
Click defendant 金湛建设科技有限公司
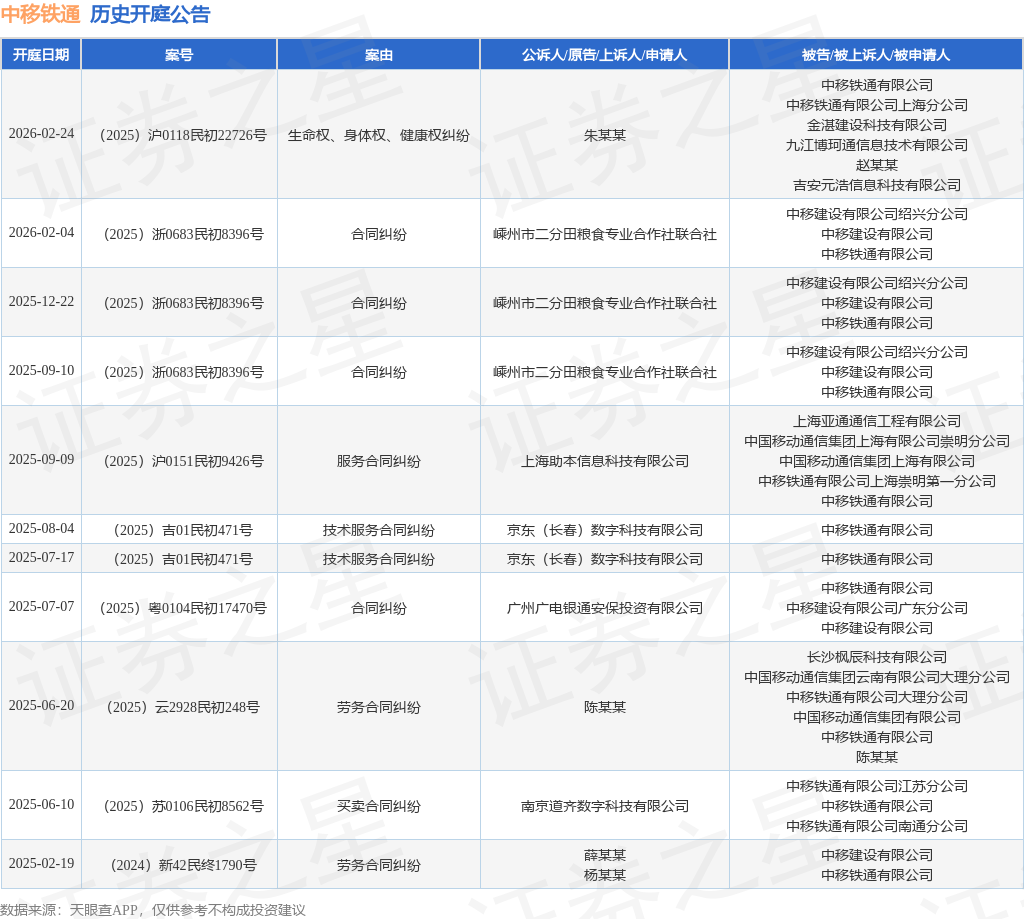click(x=876, y=125)
